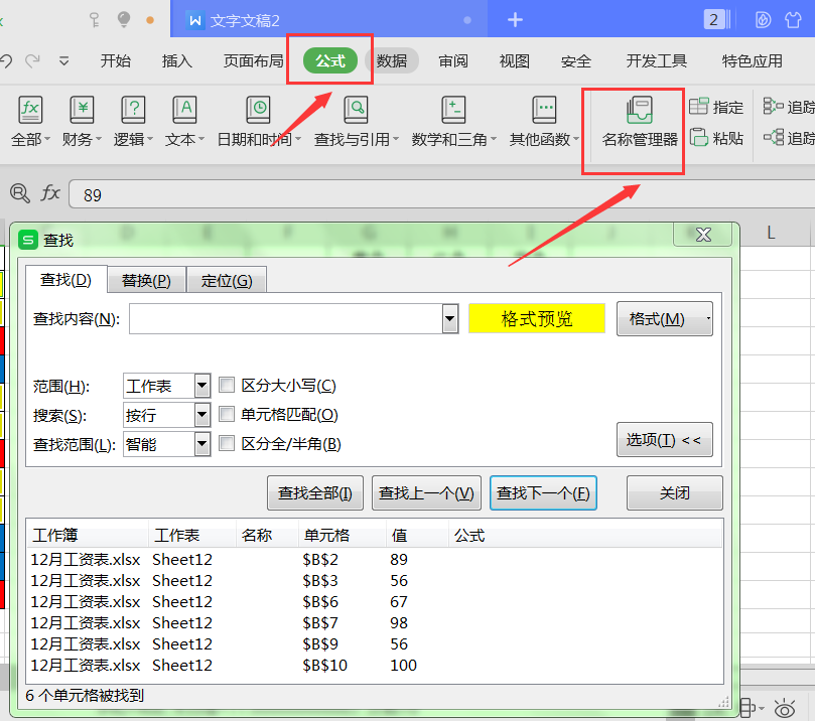The height and width of the screenshot is (721, 815).
Task: Open the 页面布局 ribbon tab
Action: pyautogui.click(x=253, y=61)
